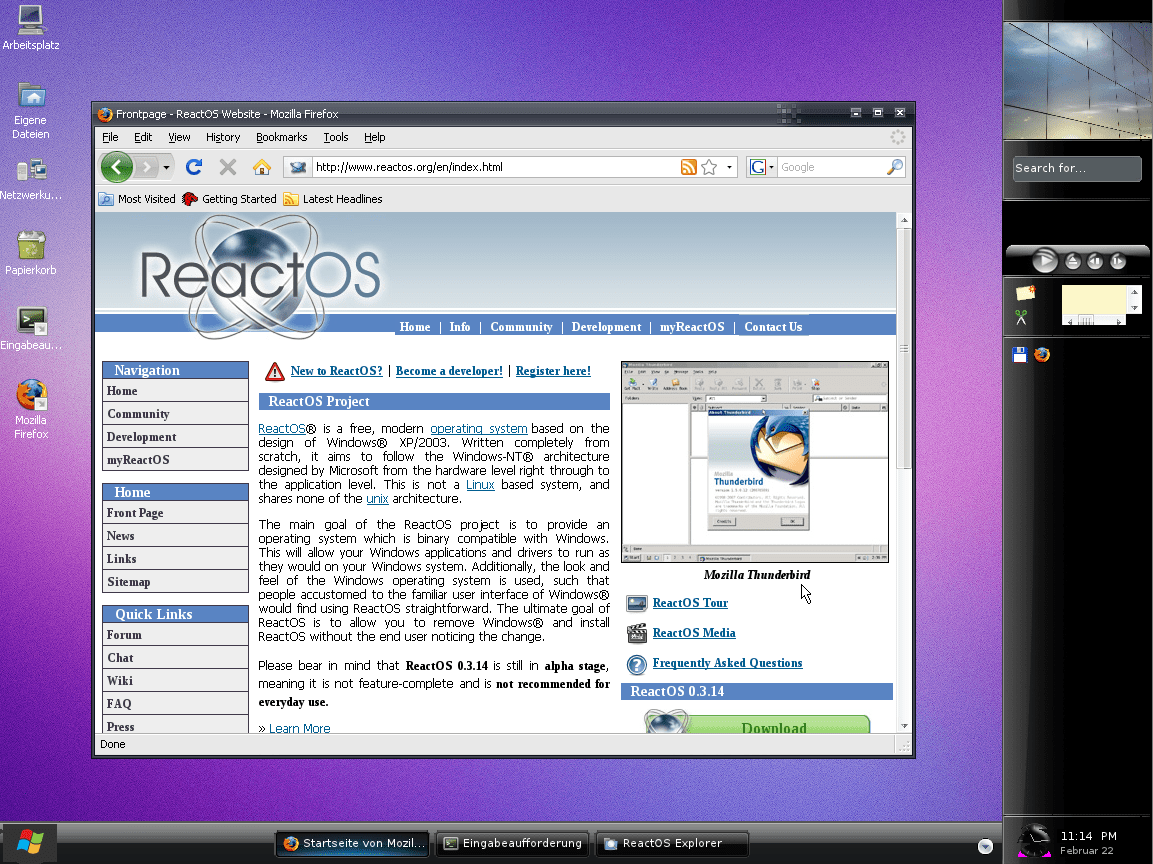The width and height of the screenshot is (1153, 864).
Task: Click the 'unix' hyperlink in the paragraph
Action: pos(377,499)
